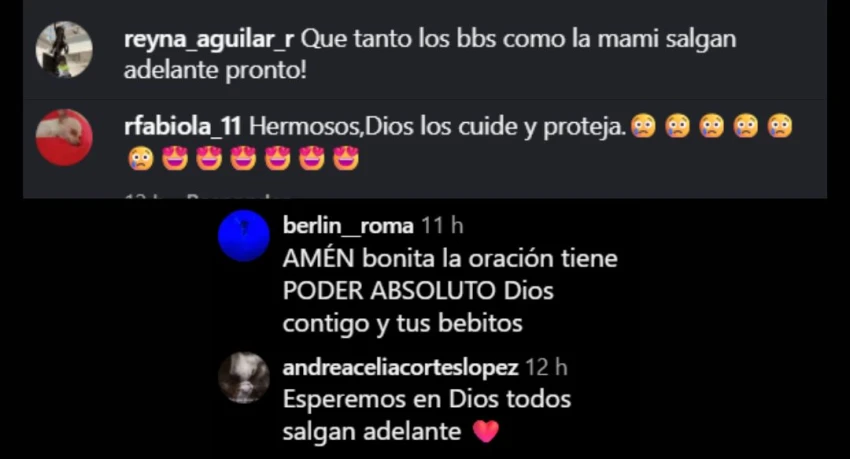This screenshot has width=850, height=459.
Task: Click the text 'Esperemos en Dios todos'
Action: [427, 399]
